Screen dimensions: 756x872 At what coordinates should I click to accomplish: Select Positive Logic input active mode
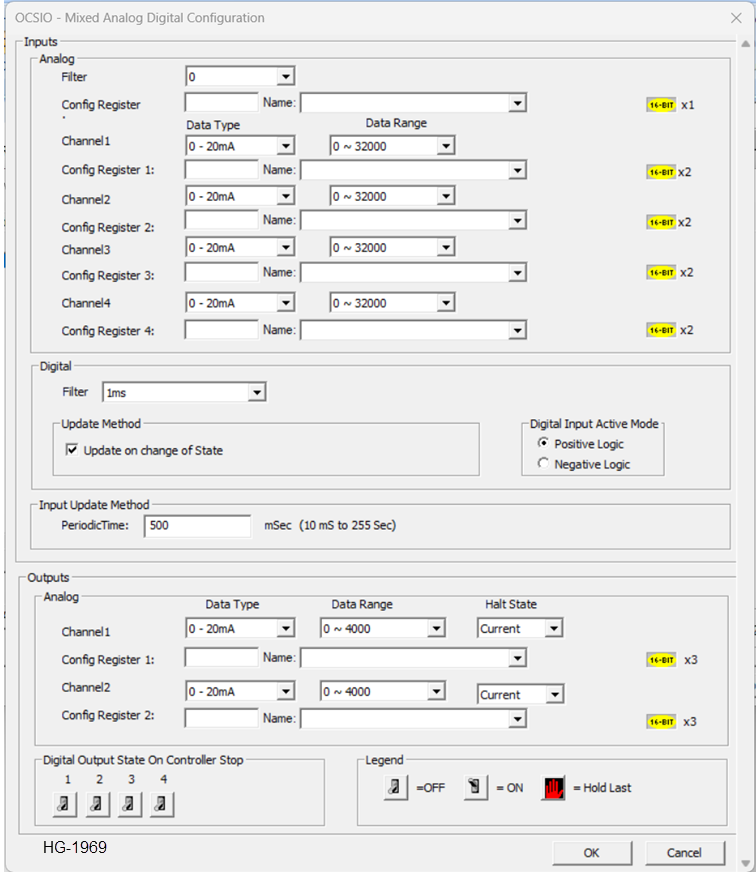click(x=544, y=443)
